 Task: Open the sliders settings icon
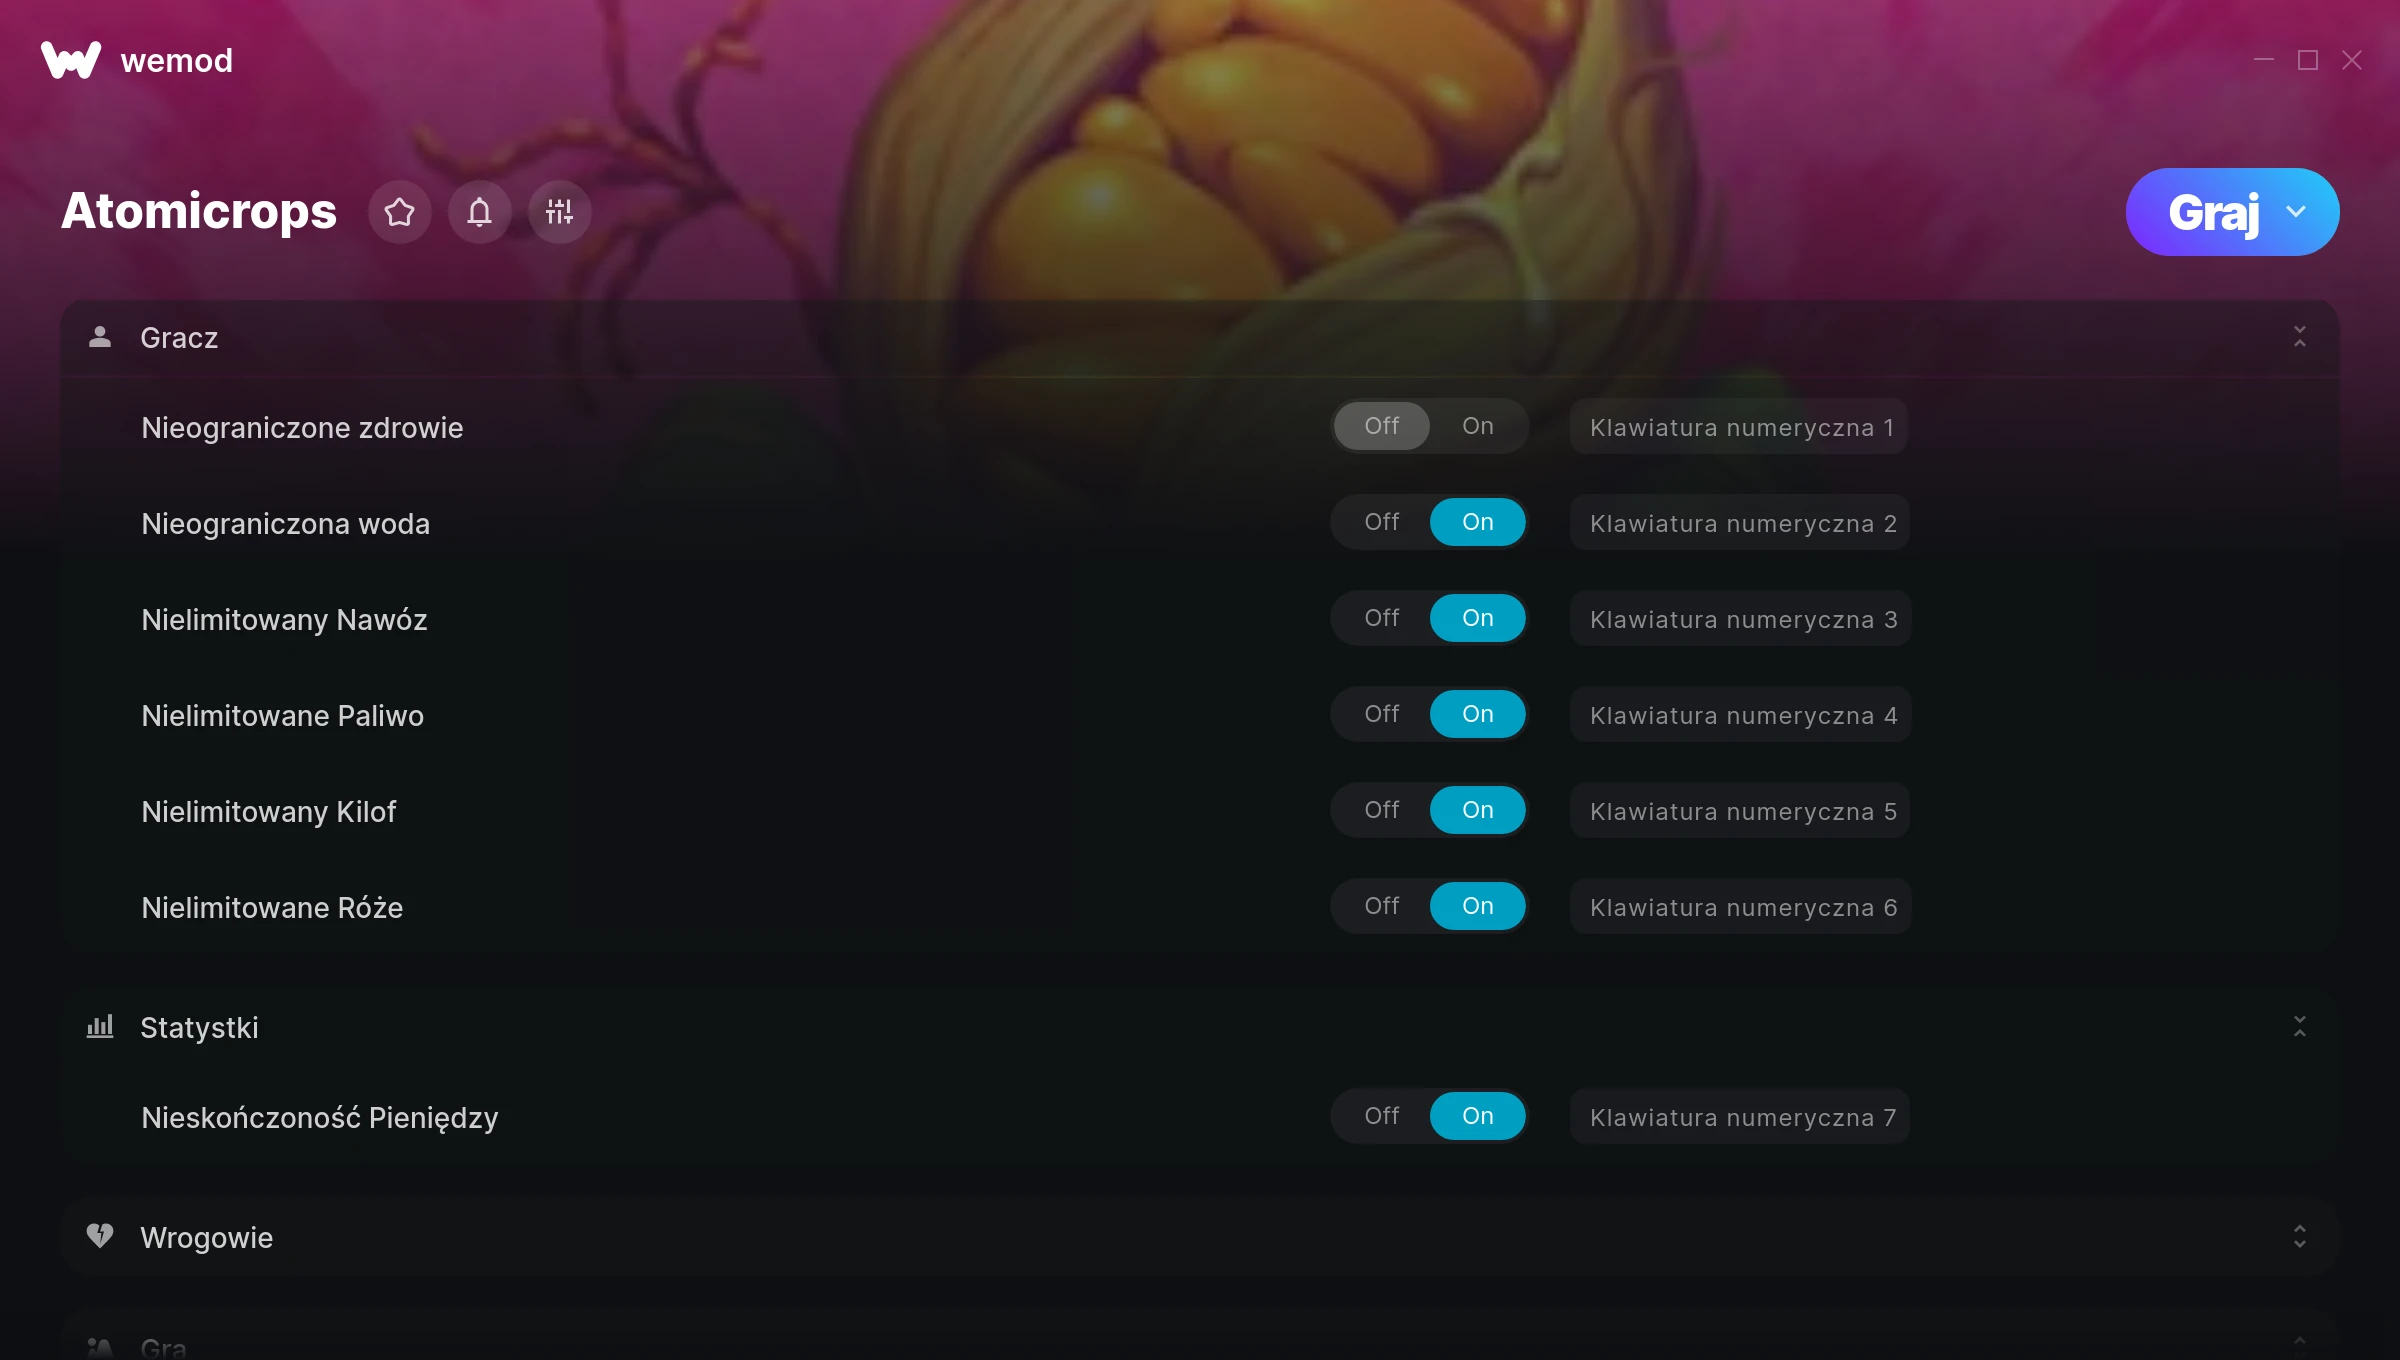(559, 212)
